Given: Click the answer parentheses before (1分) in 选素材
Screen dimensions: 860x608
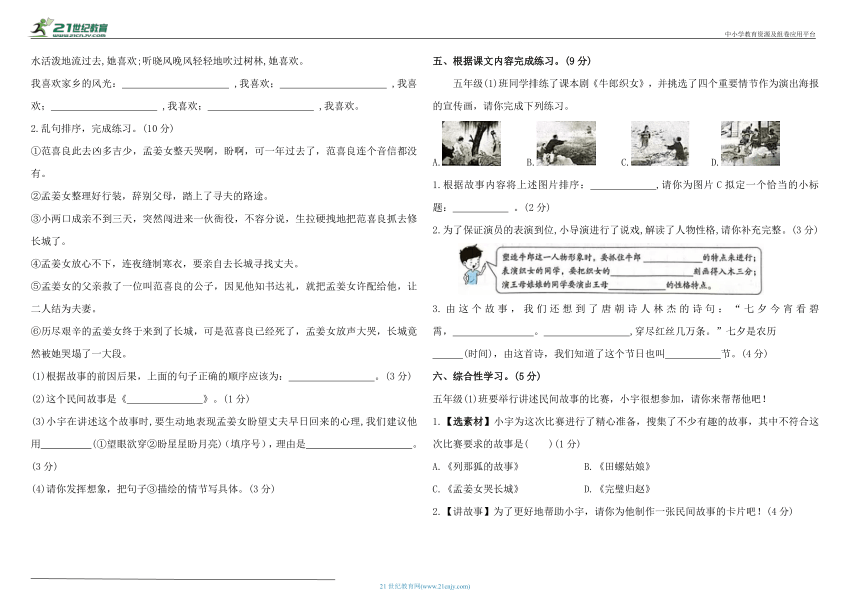Looking at the screenshot, I should (x=539, y=444).
